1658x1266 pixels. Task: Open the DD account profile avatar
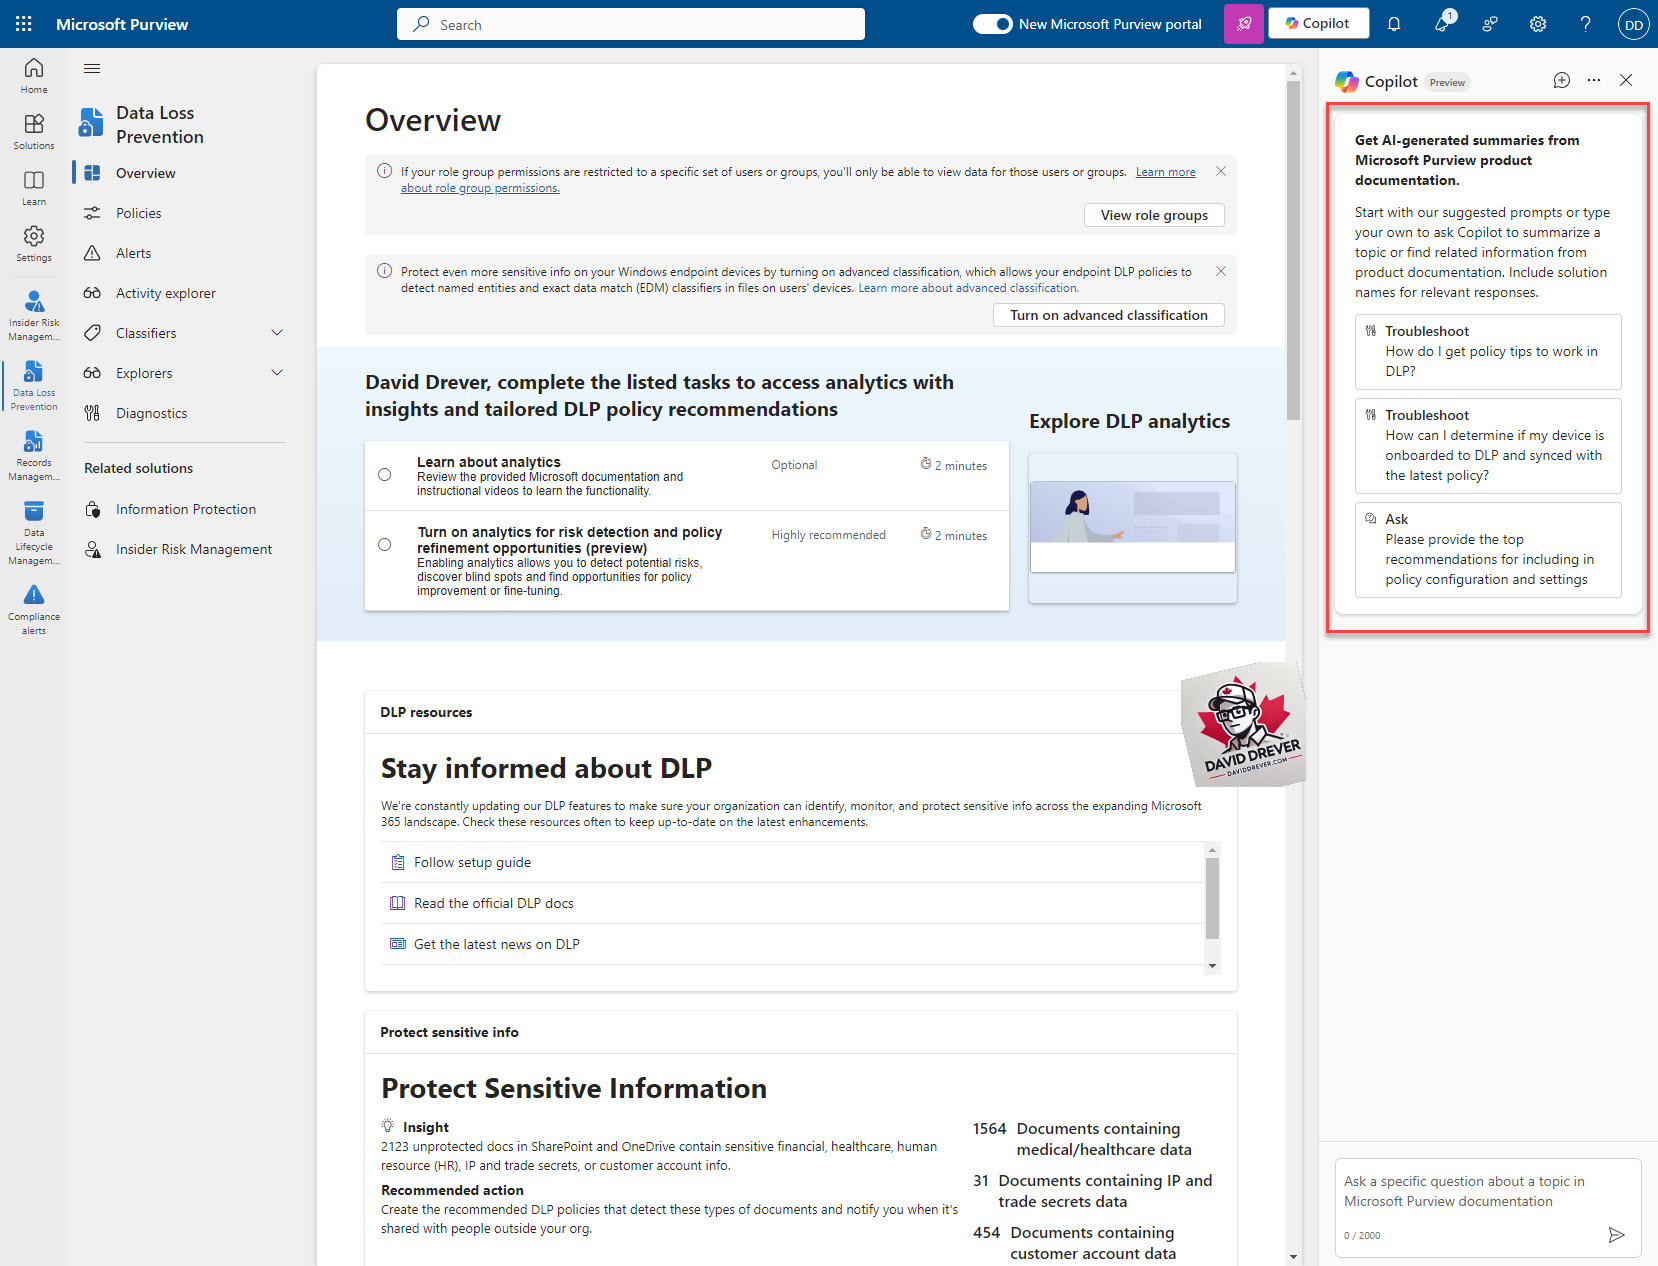(x=1634, y=24)
